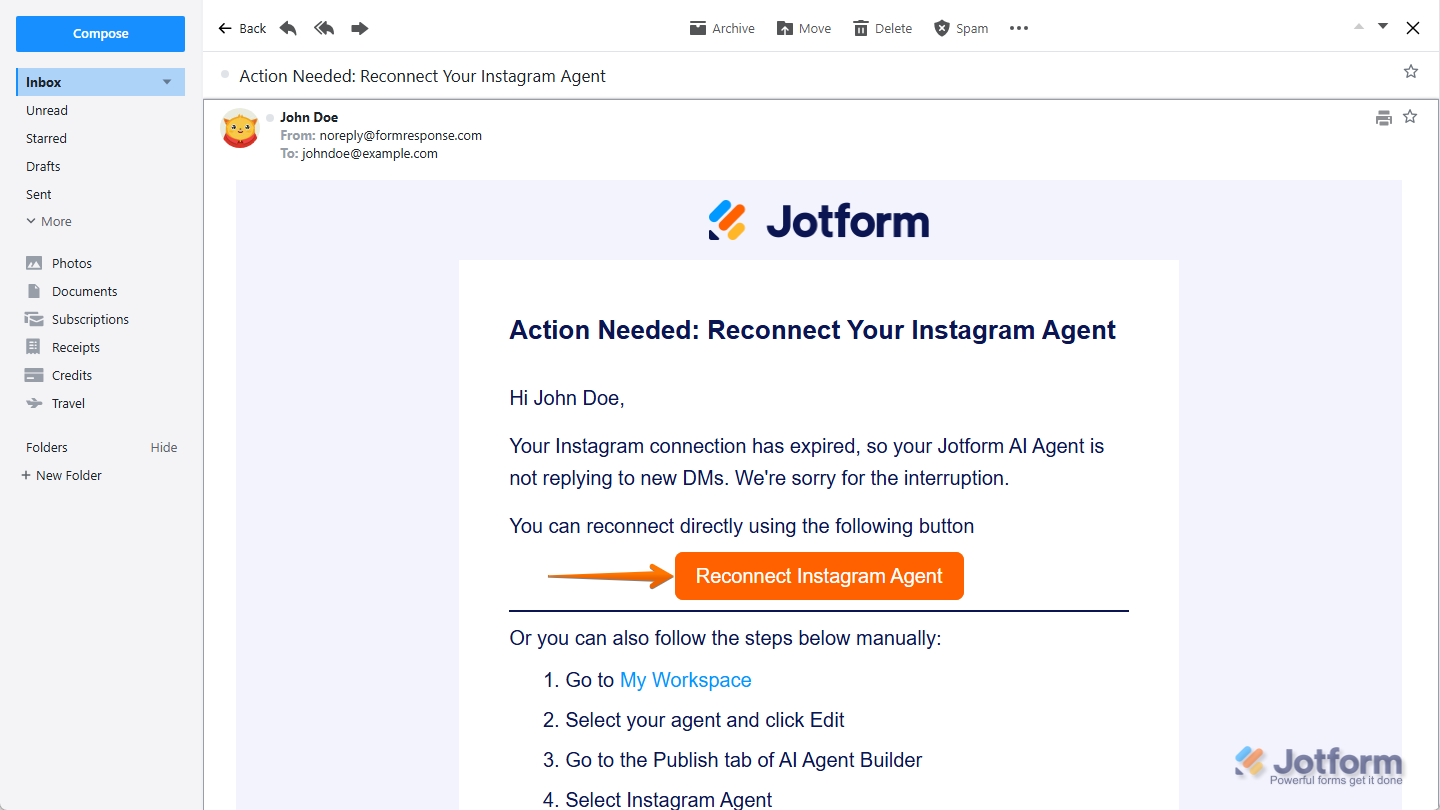Mark the email as Spam
1440x810 pixels.
click(959, 27)
